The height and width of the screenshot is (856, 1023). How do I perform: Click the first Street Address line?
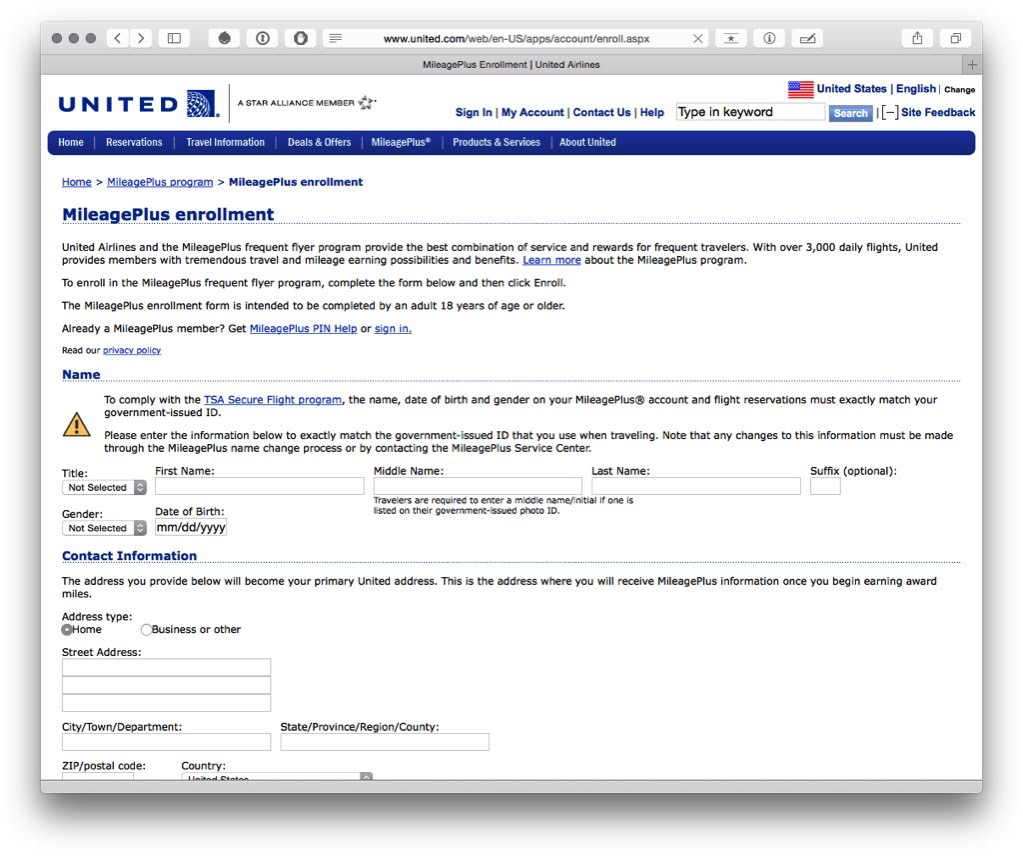tap(166, 667)
